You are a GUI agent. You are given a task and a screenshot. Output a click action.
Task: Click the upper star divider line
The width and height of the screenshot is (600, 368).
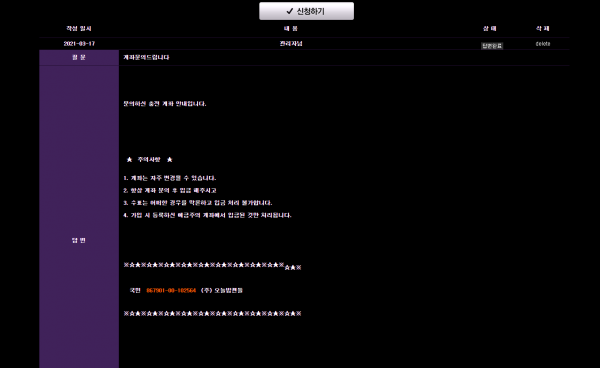pyautogui.click(x=212, y=266)
